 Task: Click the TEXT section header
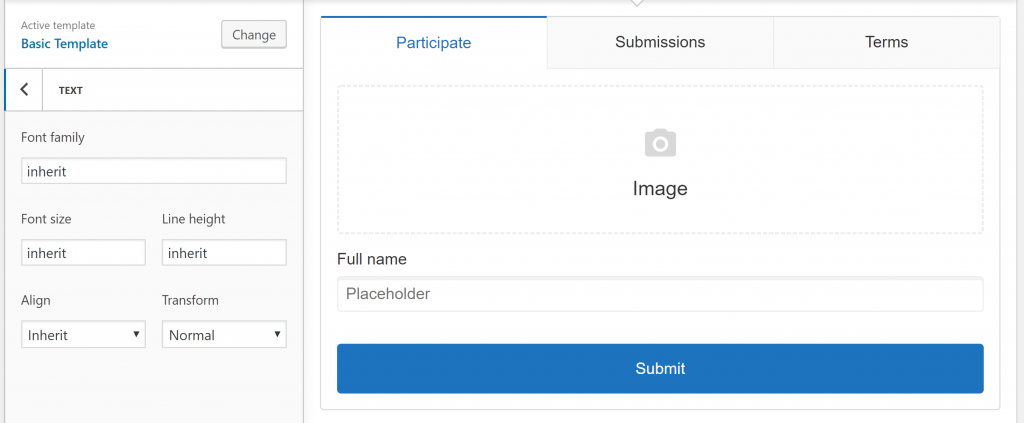coord(71,90)
